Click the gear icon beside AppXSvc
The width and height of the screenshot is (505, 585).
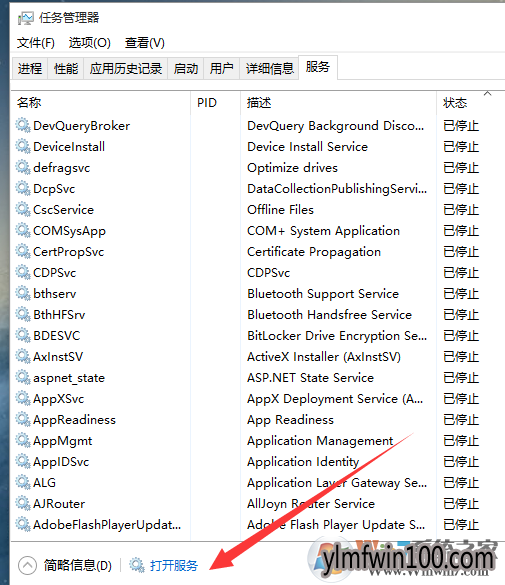click(x=23, y=398)
